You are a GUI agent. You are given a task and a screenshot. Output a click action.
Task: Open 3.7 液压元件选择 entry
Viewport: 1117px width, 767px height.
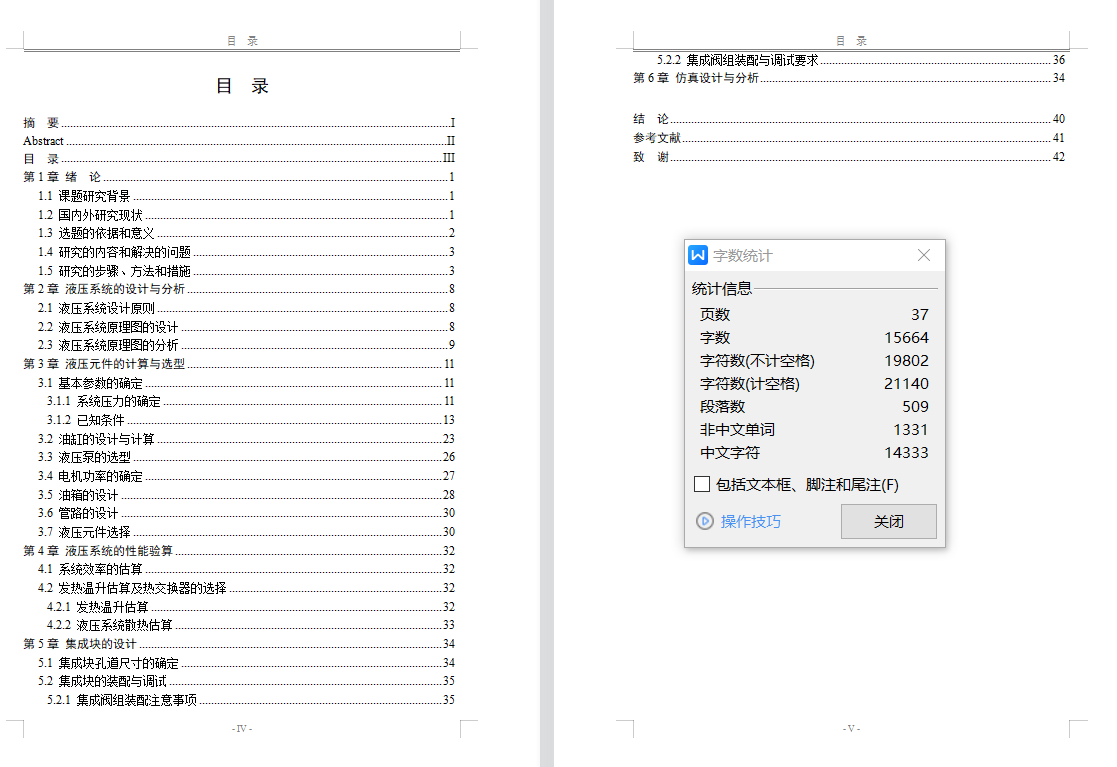click(246, 532)
